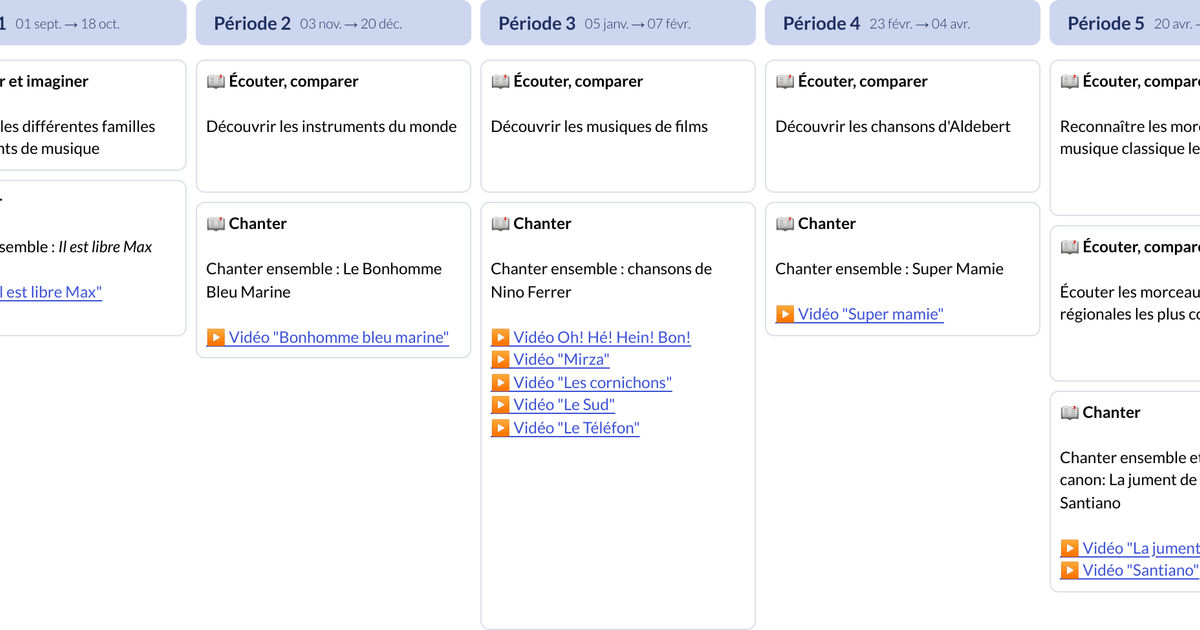Screen dimensions: 1200x630
Task: Select the Période 5 column header
Action: pyautogui.click(x=1125, y=23)
